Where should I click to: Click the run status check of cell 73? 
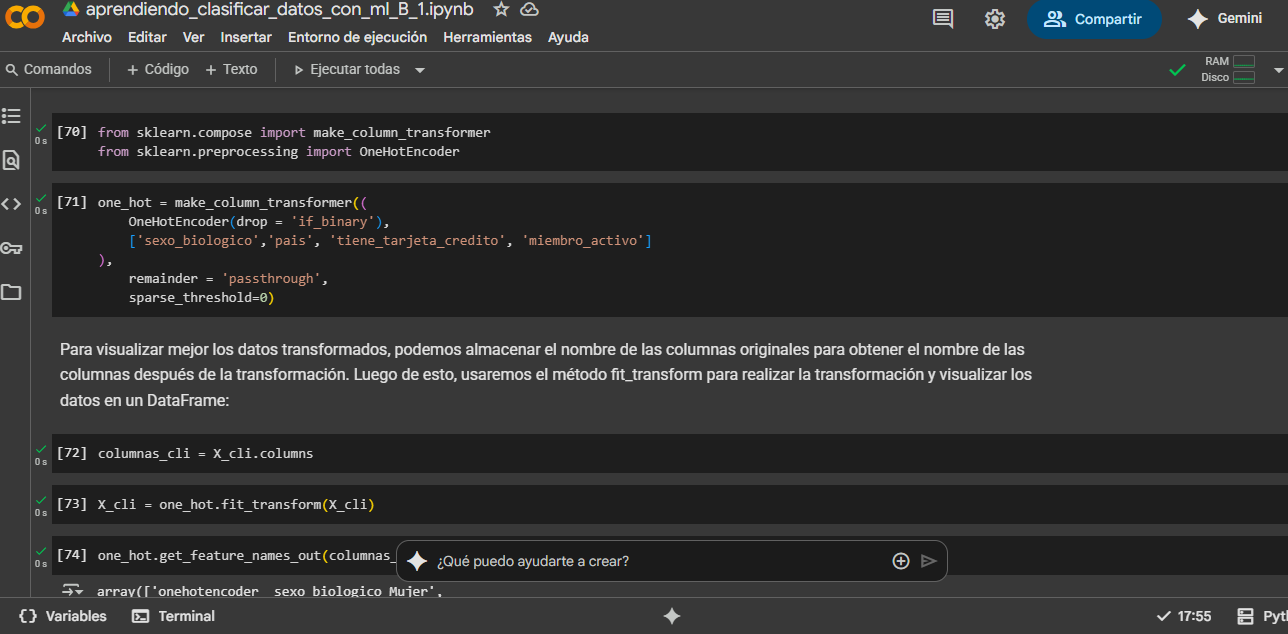40,501
